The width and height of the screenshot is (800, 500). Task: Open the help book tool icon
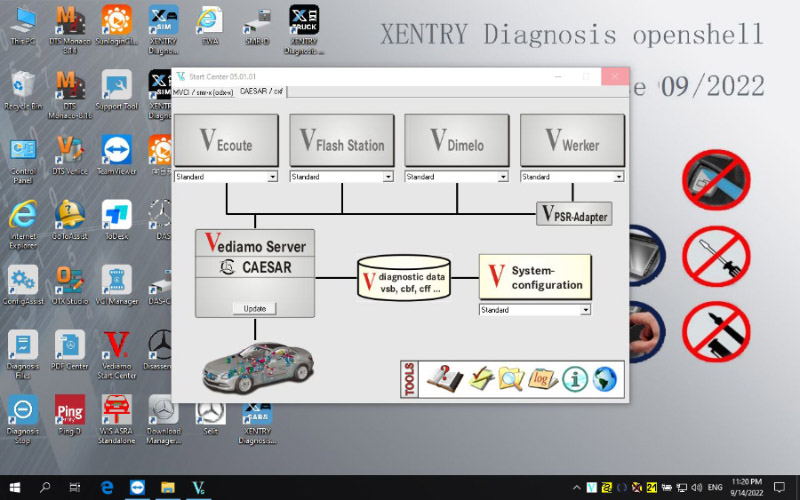[x=444, y=379]
